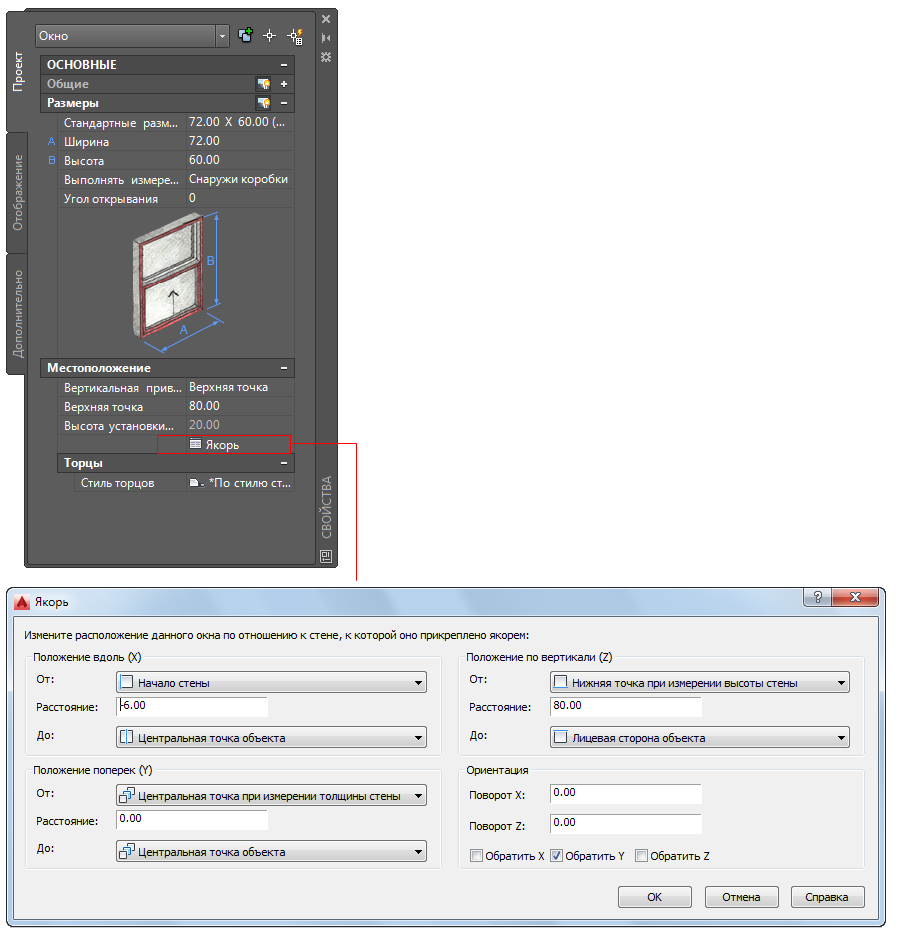Collapse the Местоположение section

click(x=284, y=368)
